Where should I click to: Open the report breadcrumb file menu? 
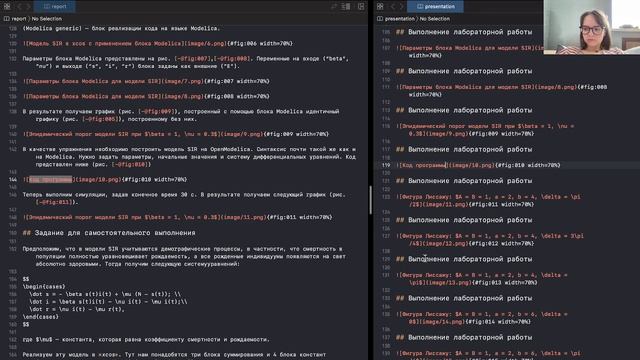point(19,19)
